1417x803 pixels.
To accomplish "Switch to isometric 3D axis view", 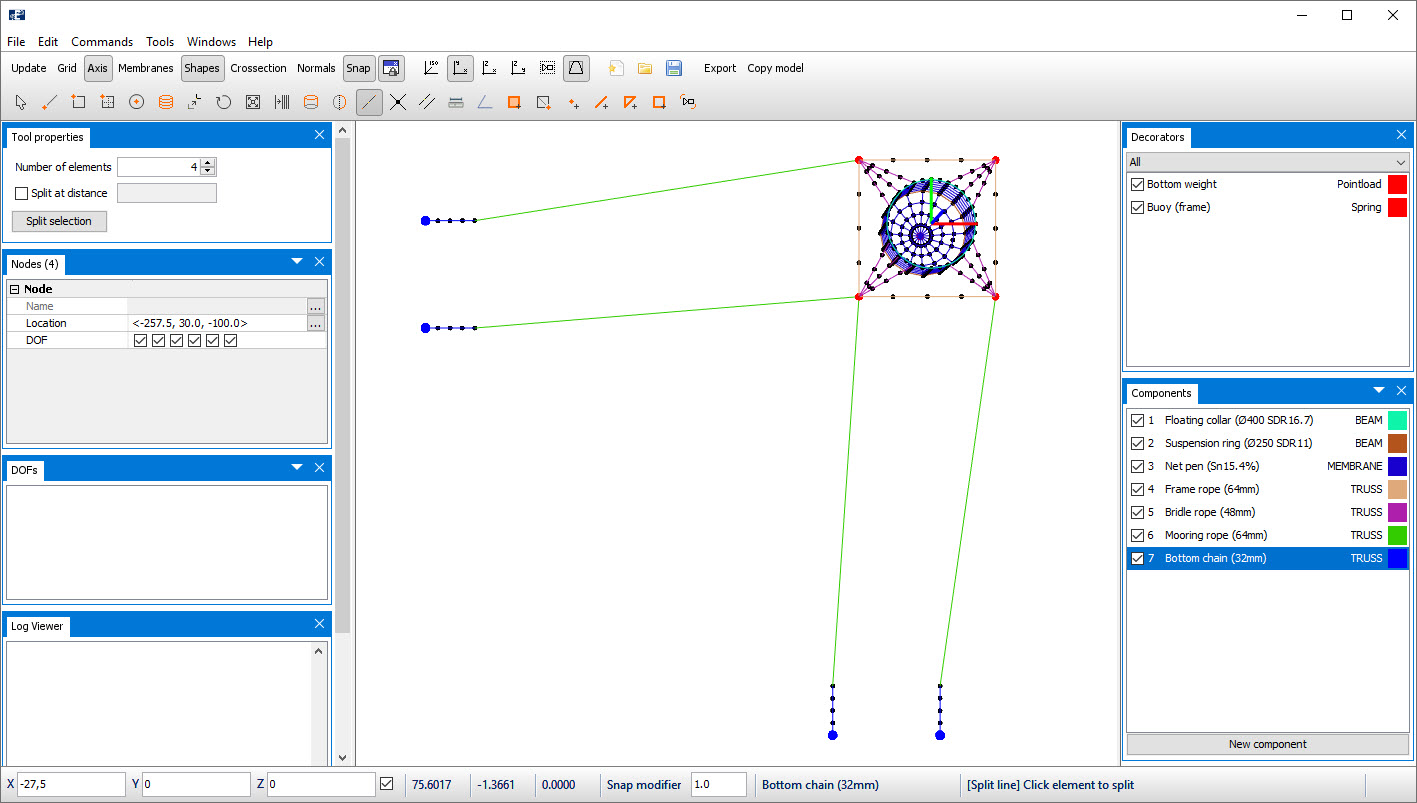I will (x=431, y=68).
